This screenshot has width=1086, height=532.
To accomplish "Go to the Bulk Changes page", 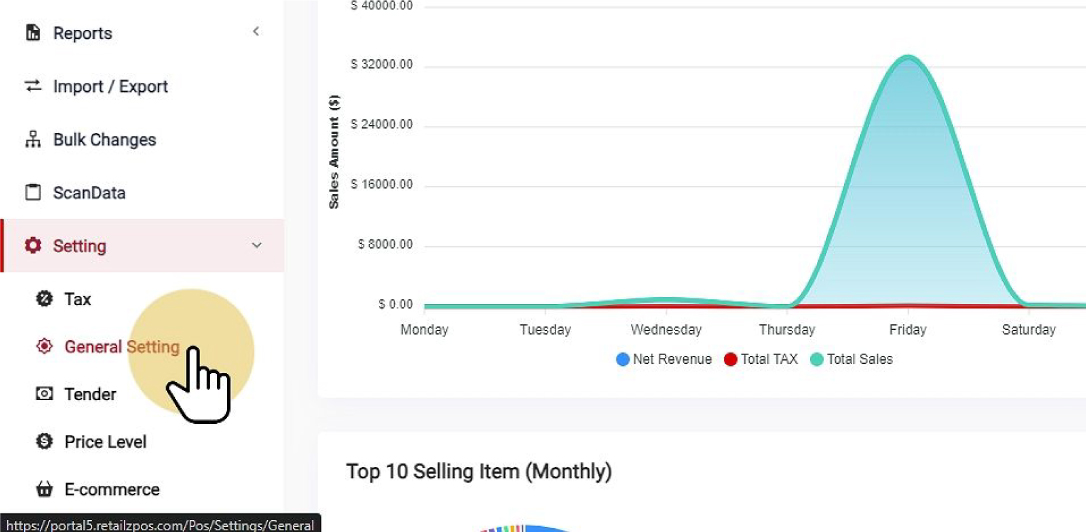I will [104, 139].
